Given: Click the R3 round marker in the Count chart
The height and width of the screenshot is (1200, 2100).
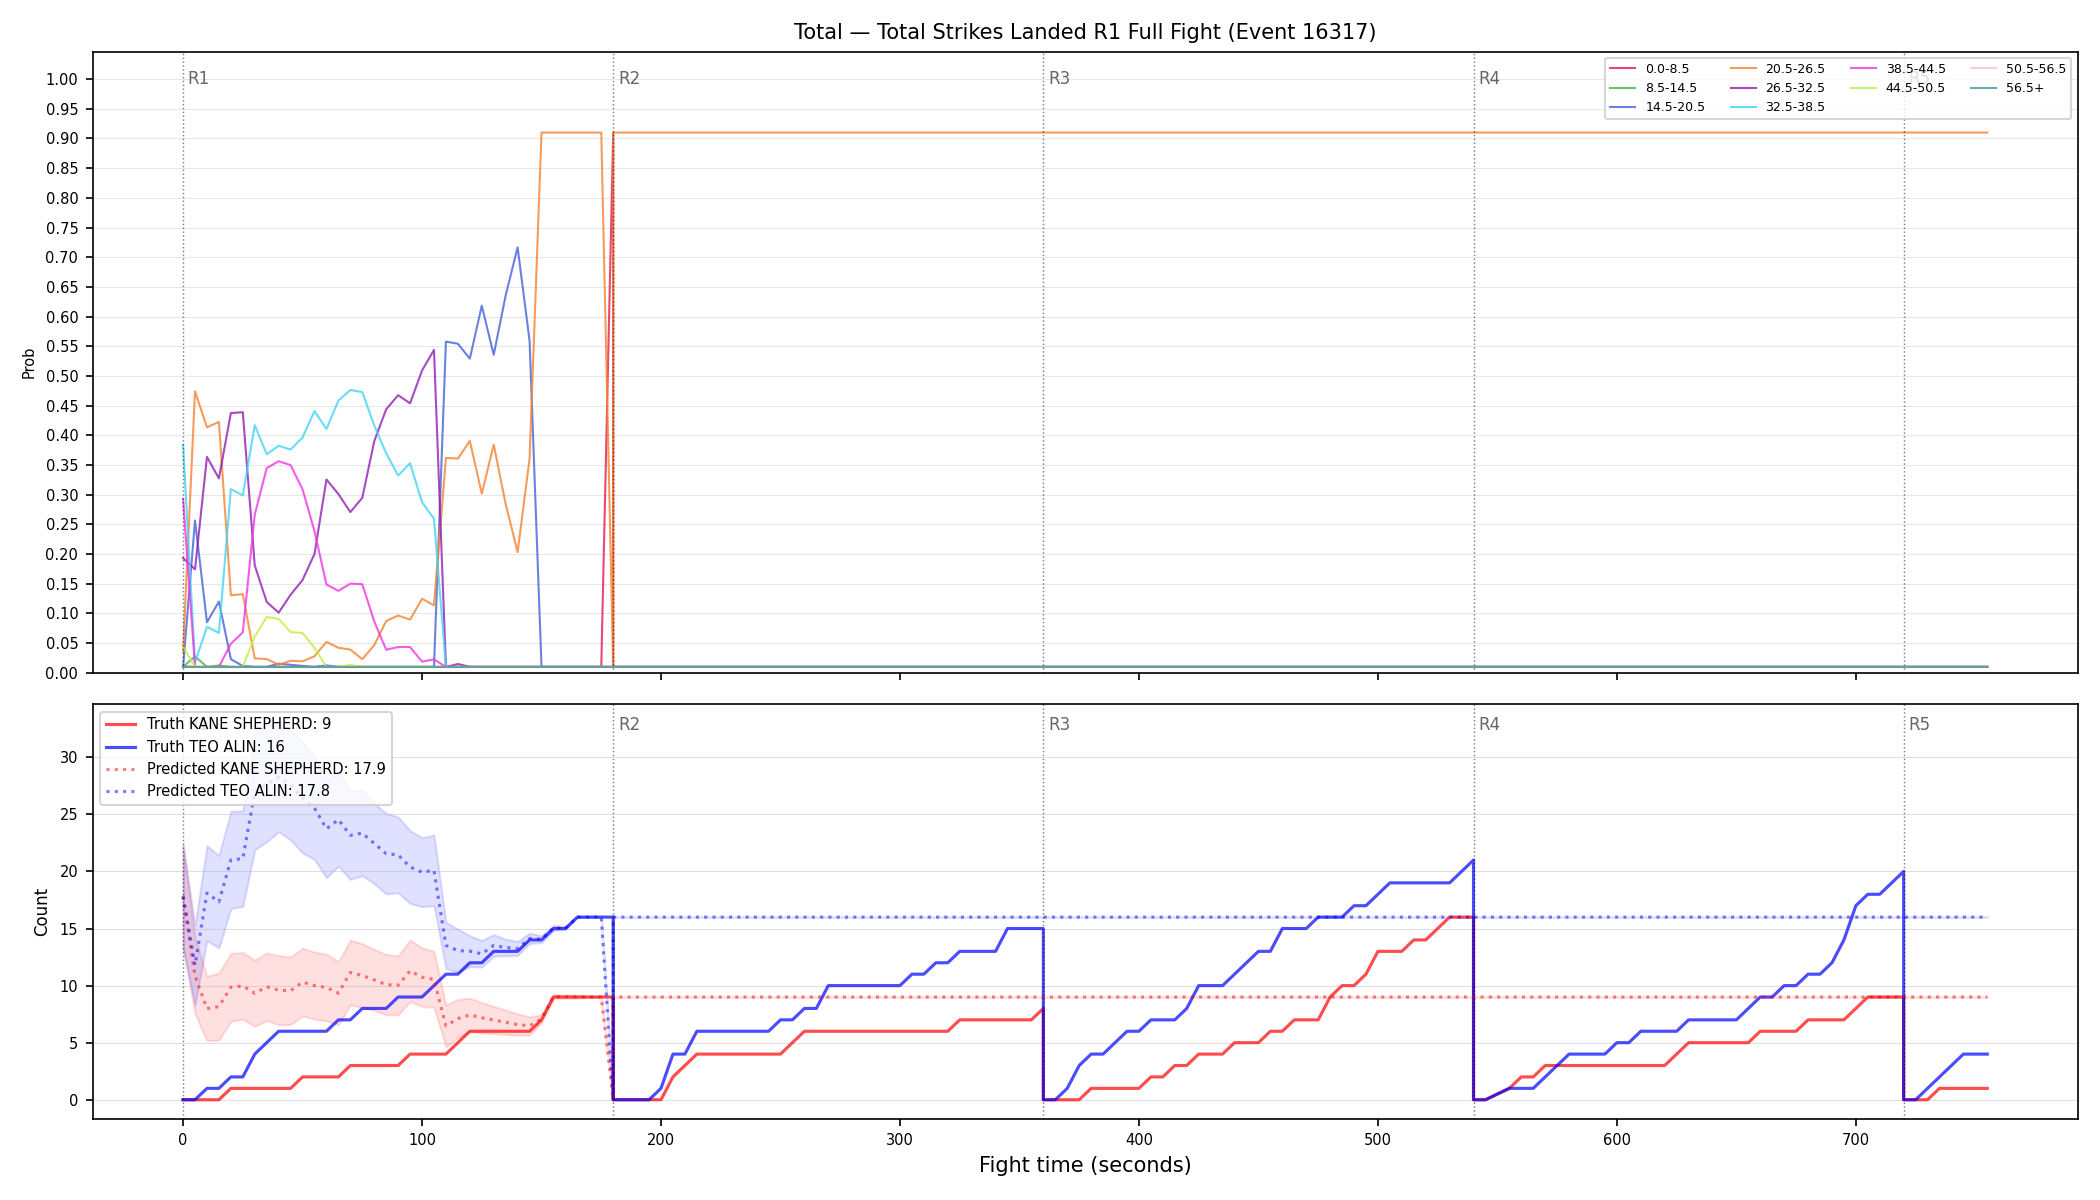Looking at the screenshot, I should pos(1059,724).
